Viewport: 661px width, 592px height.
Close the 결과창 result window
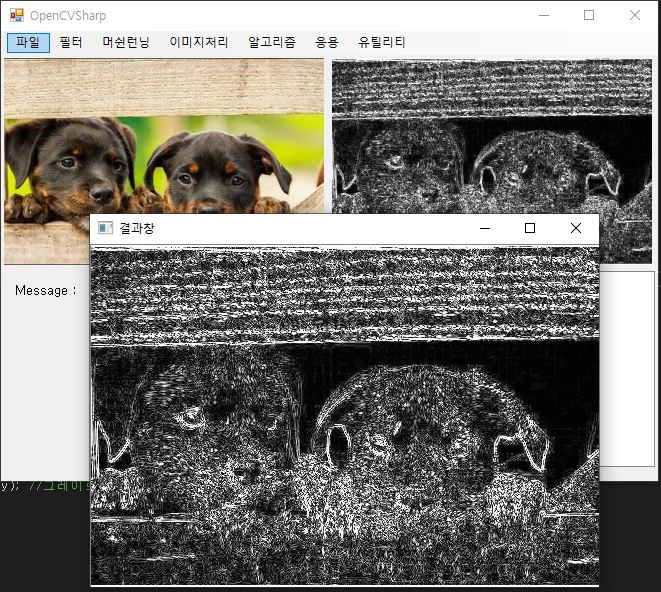(576, 228)
